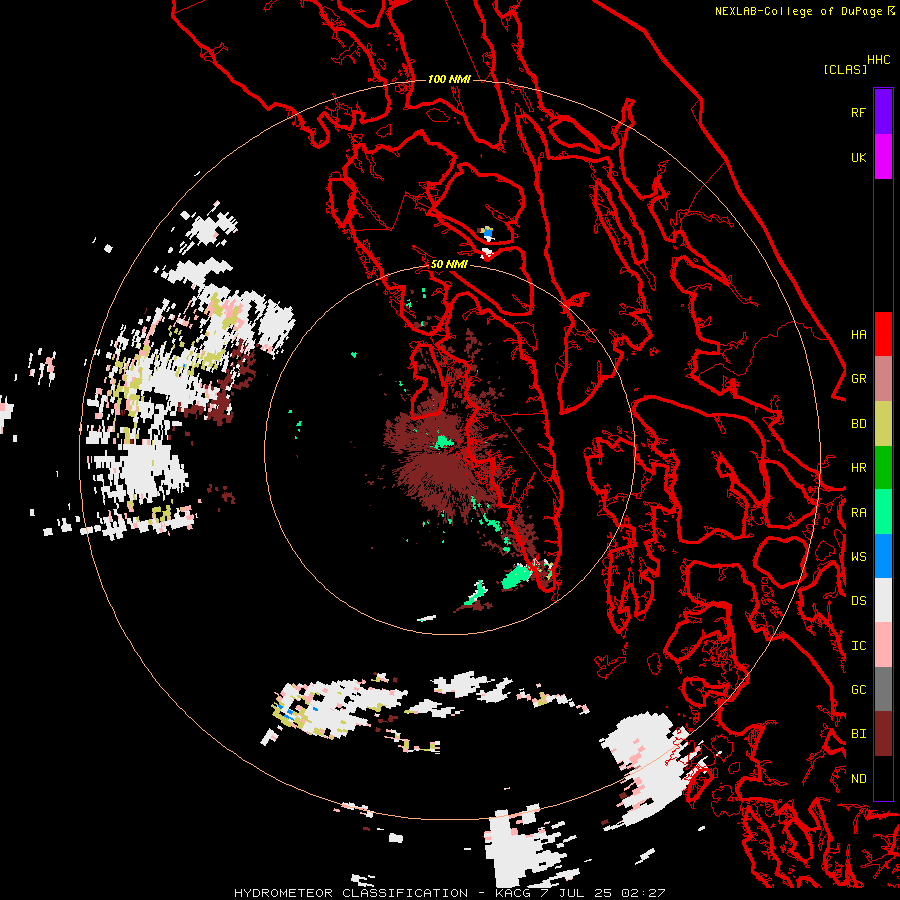Click the "UK" legend label text
The height and width of the screenshot is (900, 900).
(858, 157)
